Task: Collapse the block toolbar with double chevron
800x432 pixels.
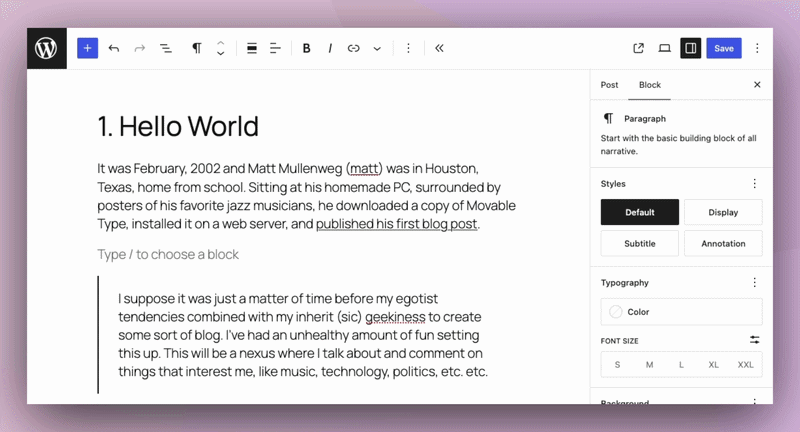Action: [x=439, y=48]
